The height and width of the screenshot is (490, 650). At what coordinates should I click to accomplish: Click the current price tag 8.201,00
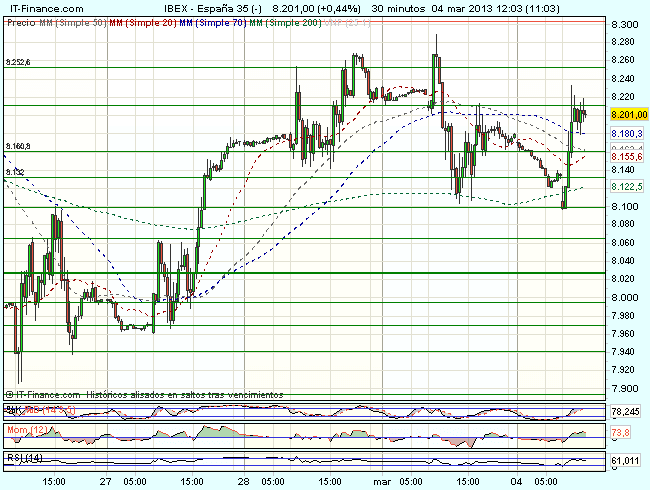[x=625, y=115]
